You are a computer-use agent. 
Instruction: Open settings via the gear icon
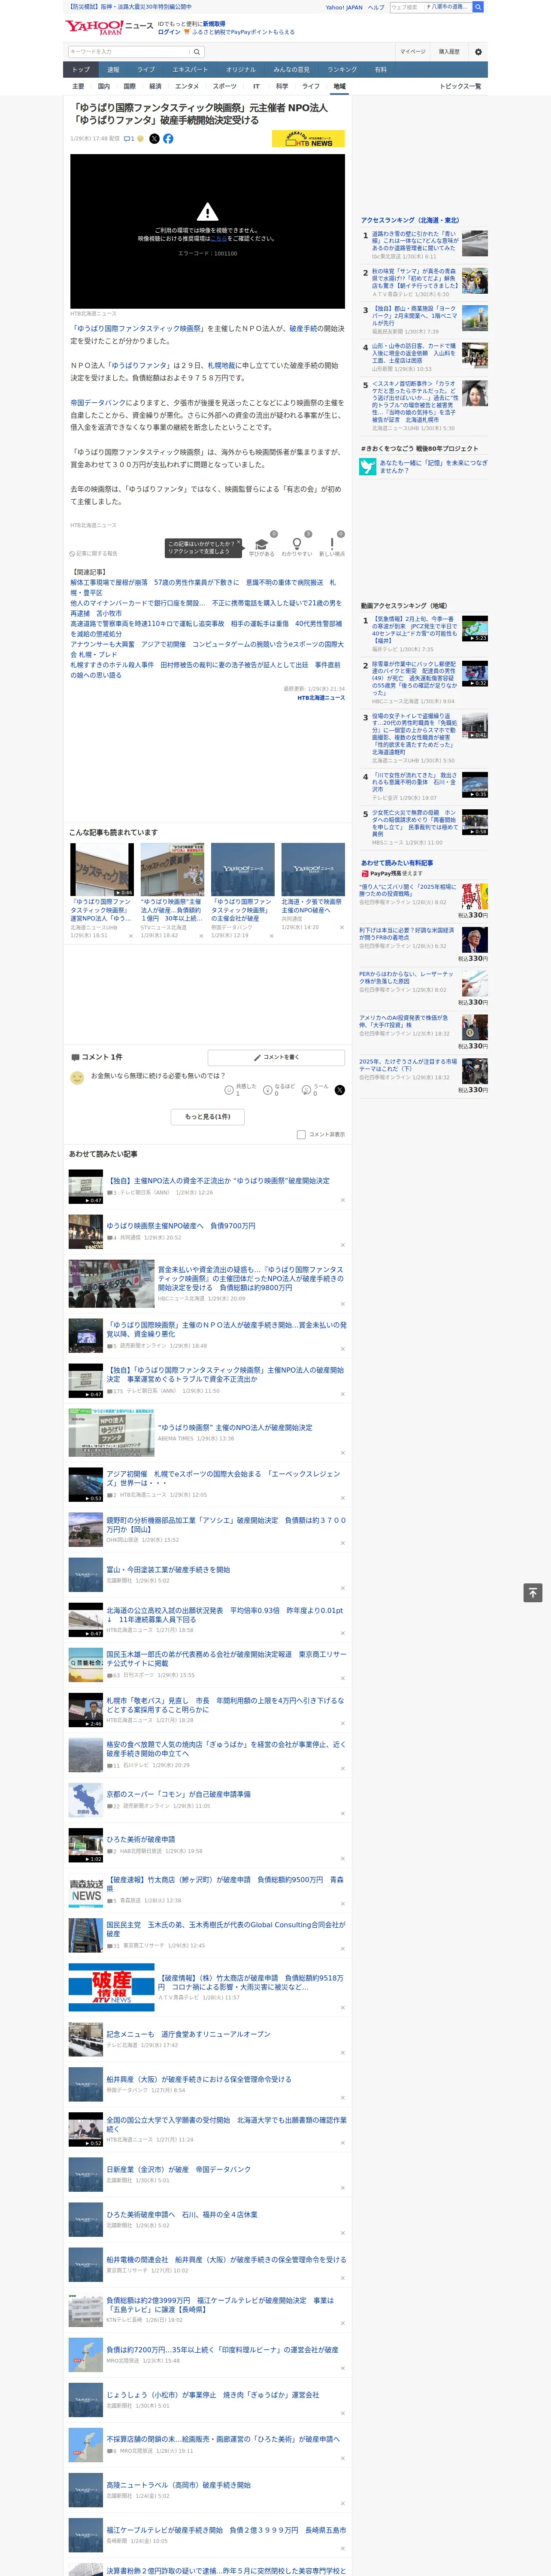click(x=478, y=52)
